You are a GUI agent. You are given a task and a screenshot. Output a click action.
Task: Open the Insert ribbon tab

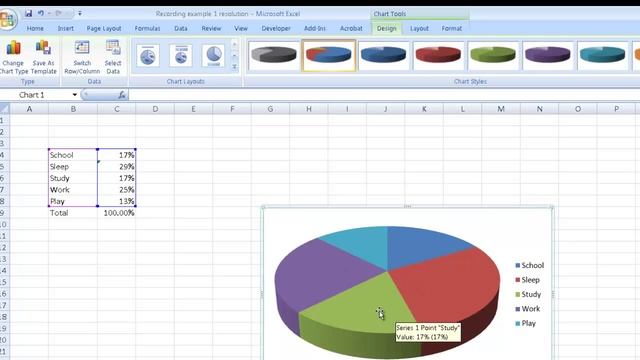(66, 28)
